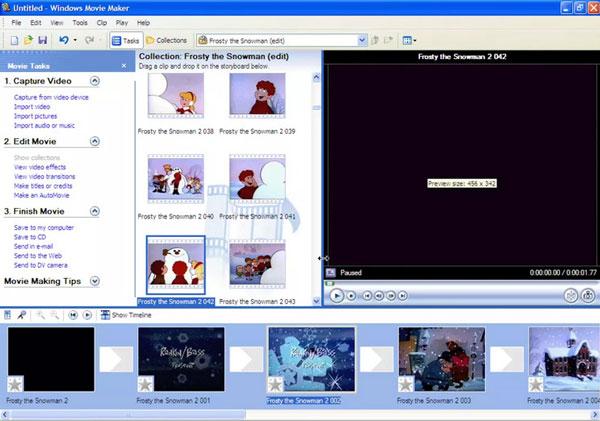Click the Take Picture camera icon
Viewport: 600px width, 421px height.
588,295
